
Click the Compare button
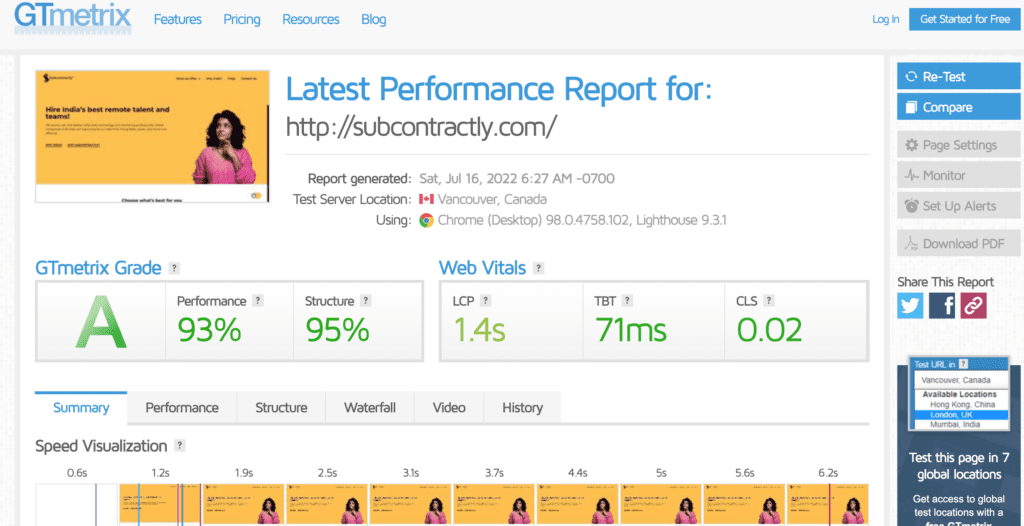945,107
